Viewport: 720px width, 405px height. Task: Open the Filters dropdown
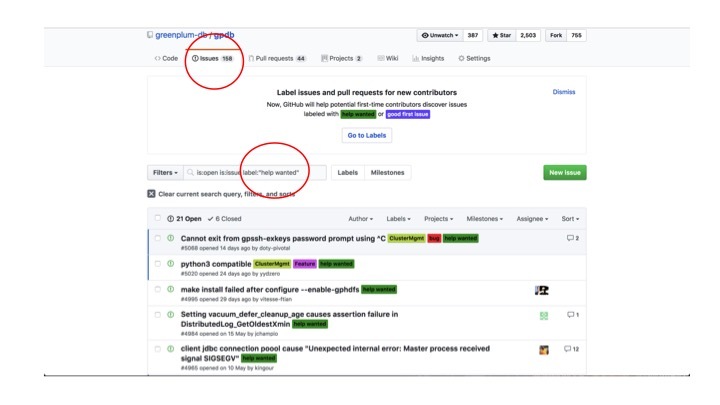pyautogui.click(x=165, y=173)
